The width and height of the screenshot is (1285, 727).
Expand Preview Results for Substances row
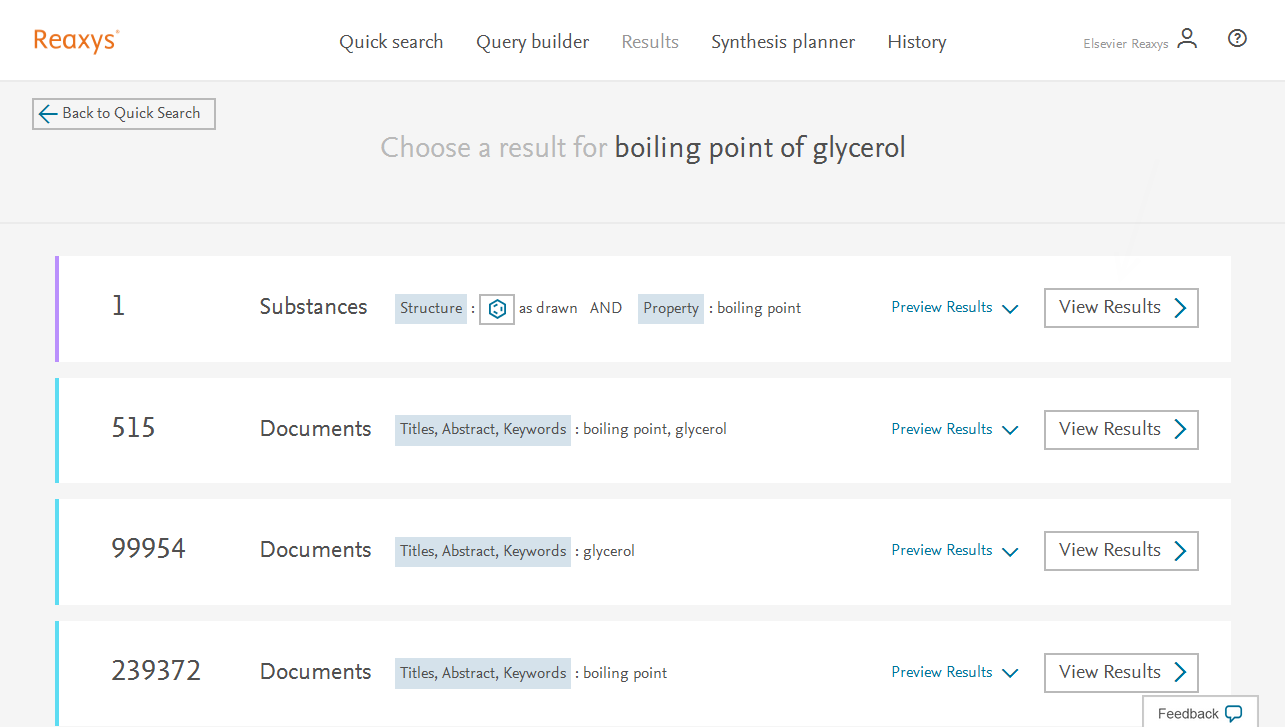(954, 308)
